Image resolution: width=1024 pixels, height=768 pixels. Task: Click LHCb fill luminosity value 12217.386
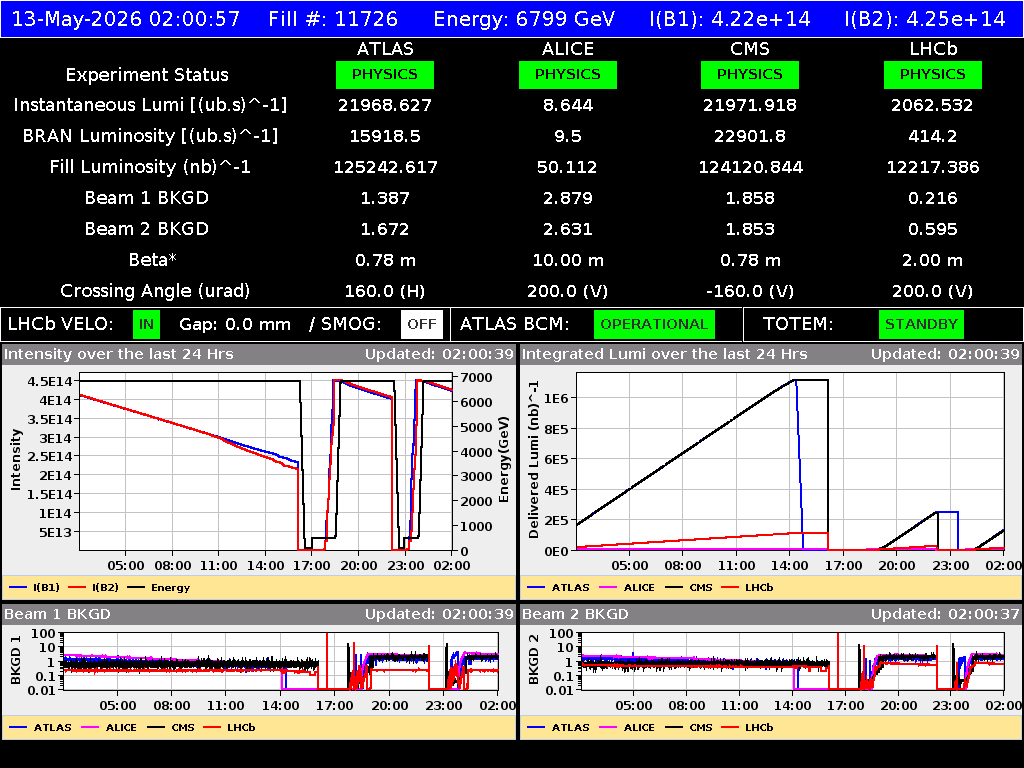pos(933,167)
